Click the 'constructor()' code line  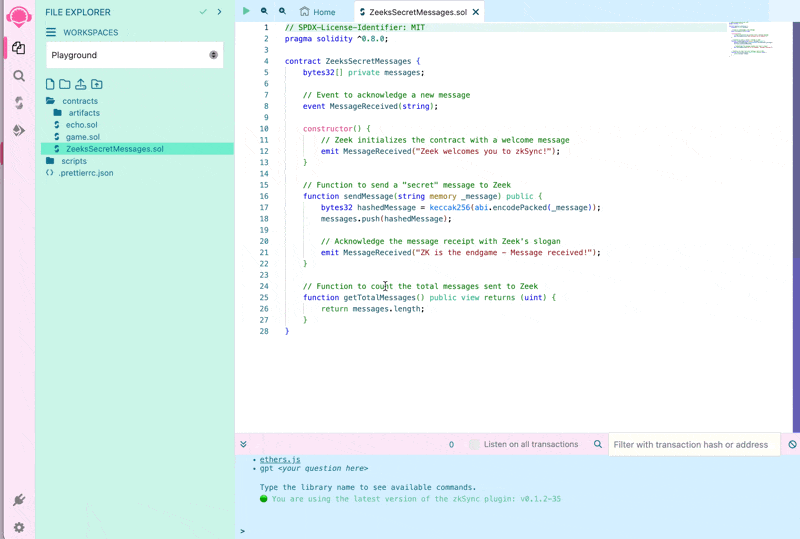click(x=337, y=129)
